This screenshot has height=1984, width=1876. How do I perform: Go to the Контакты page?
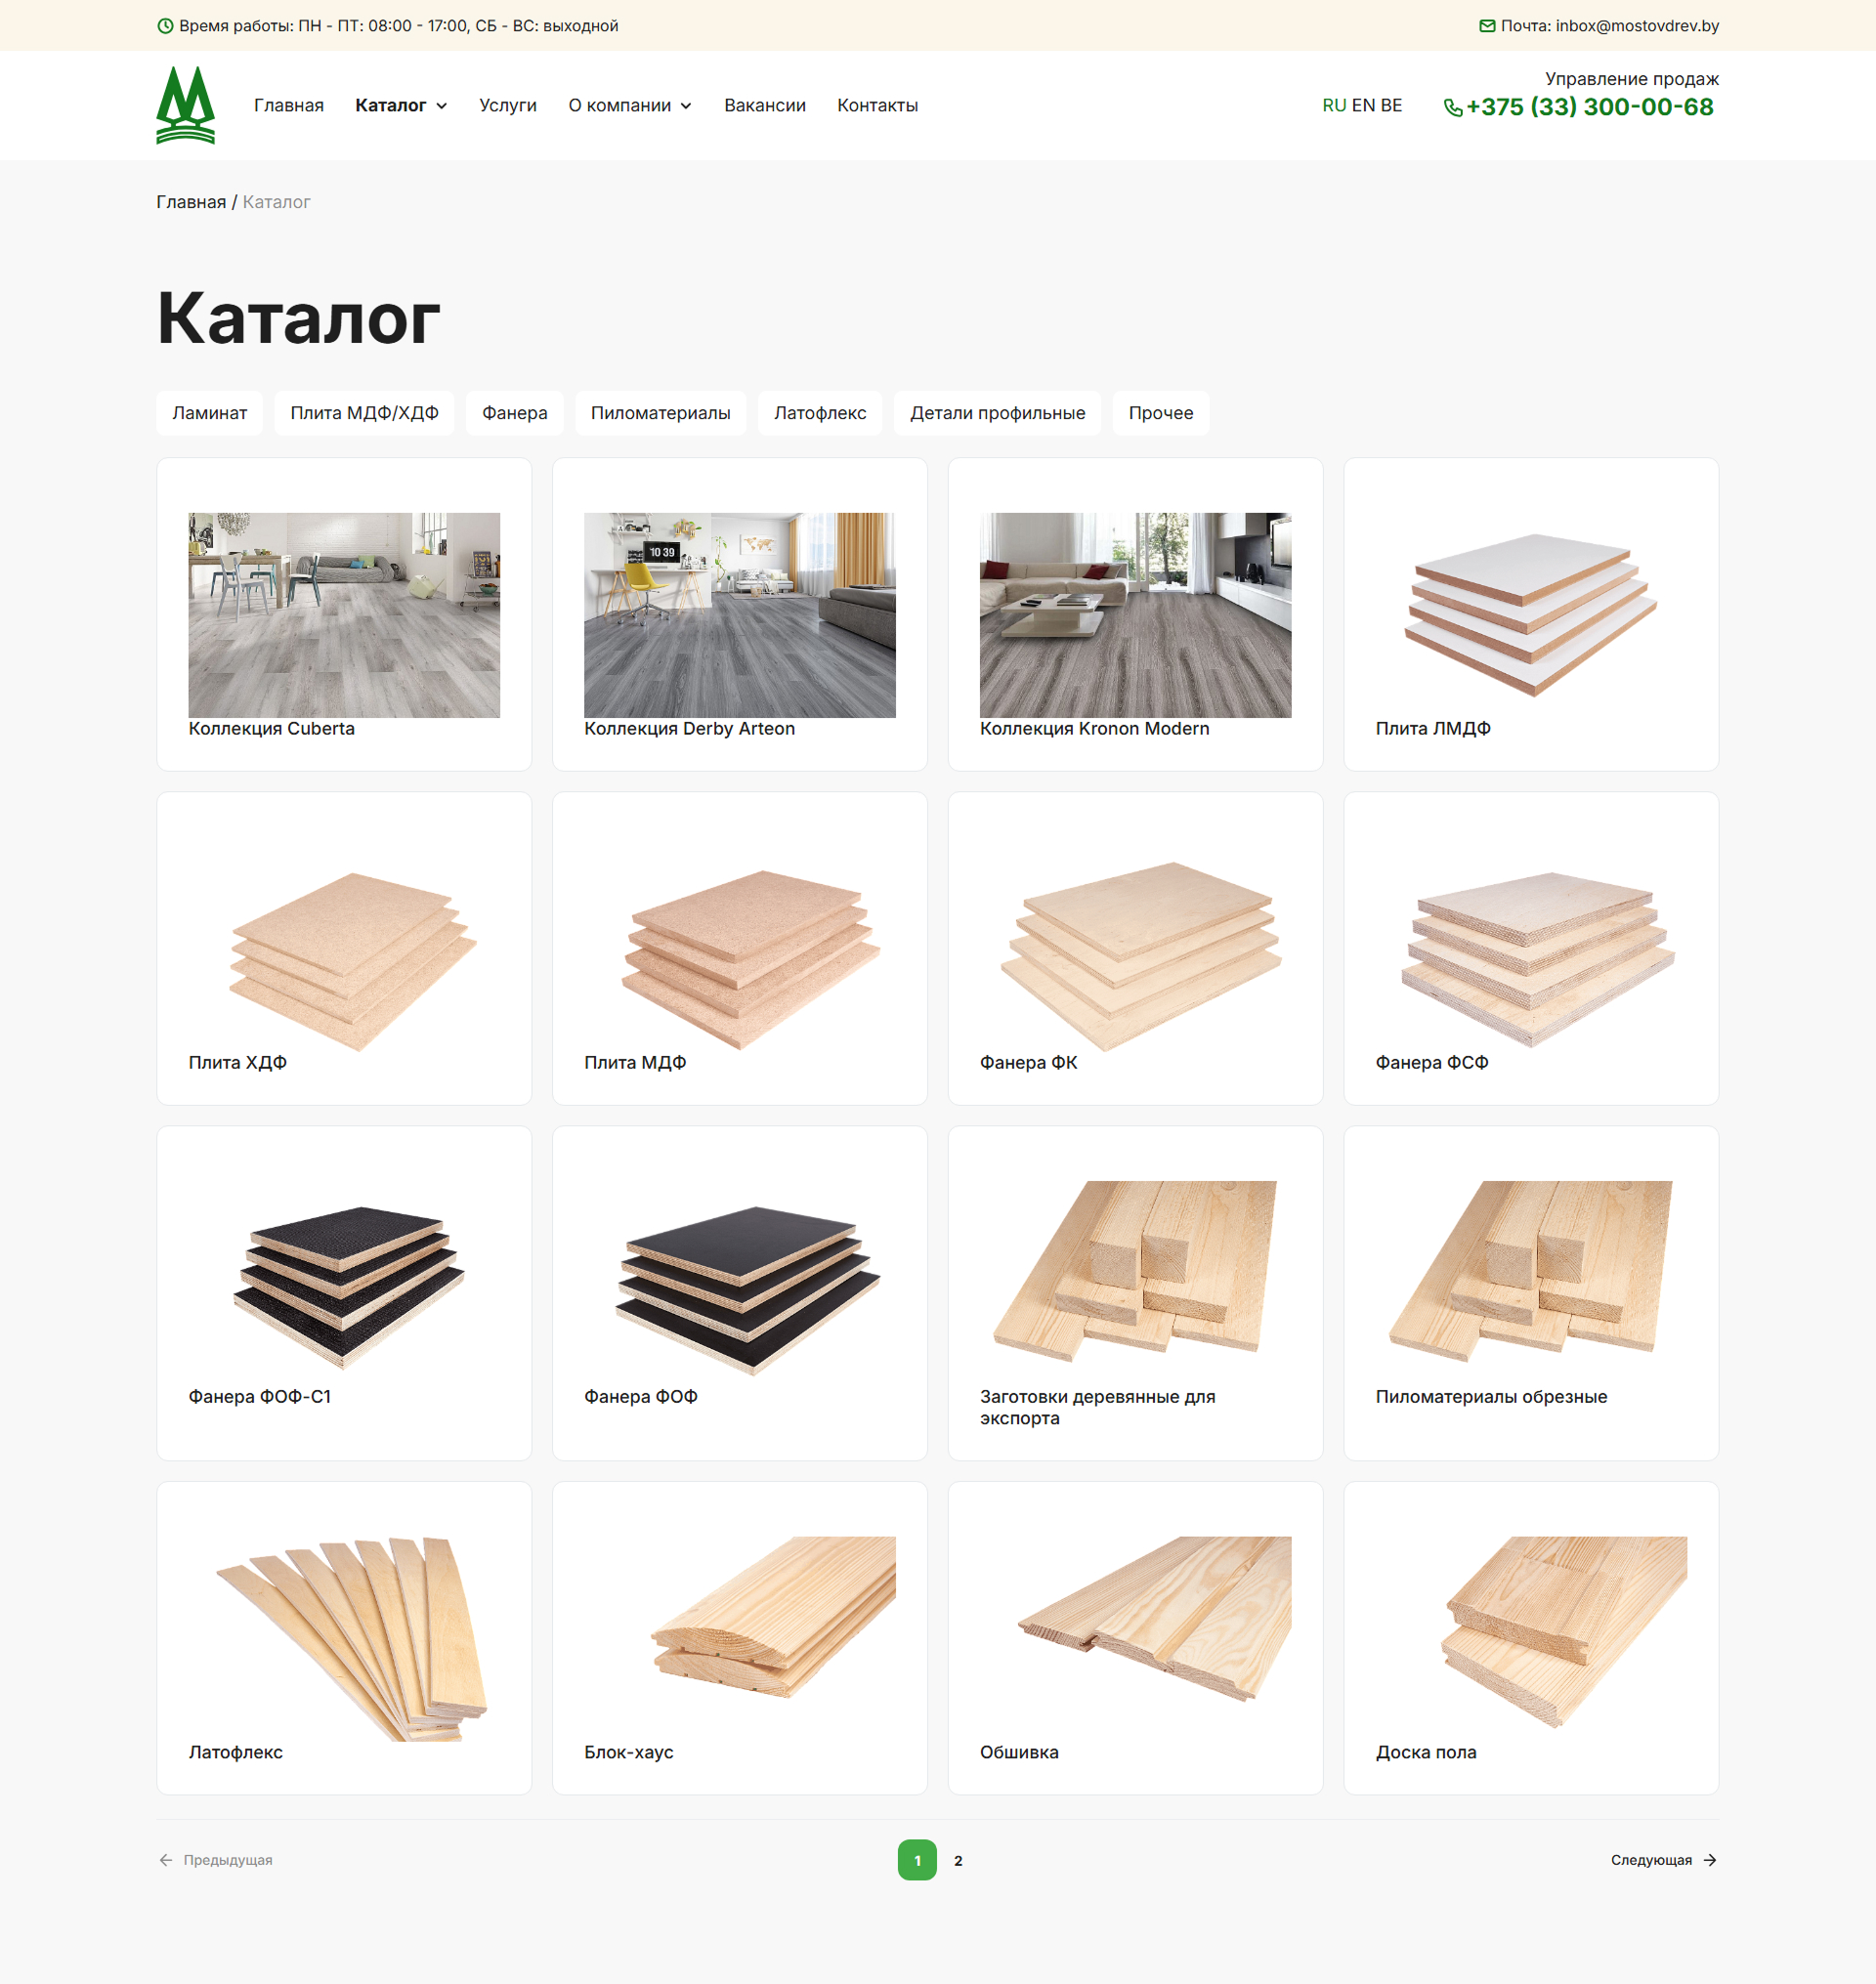point(877,105)
